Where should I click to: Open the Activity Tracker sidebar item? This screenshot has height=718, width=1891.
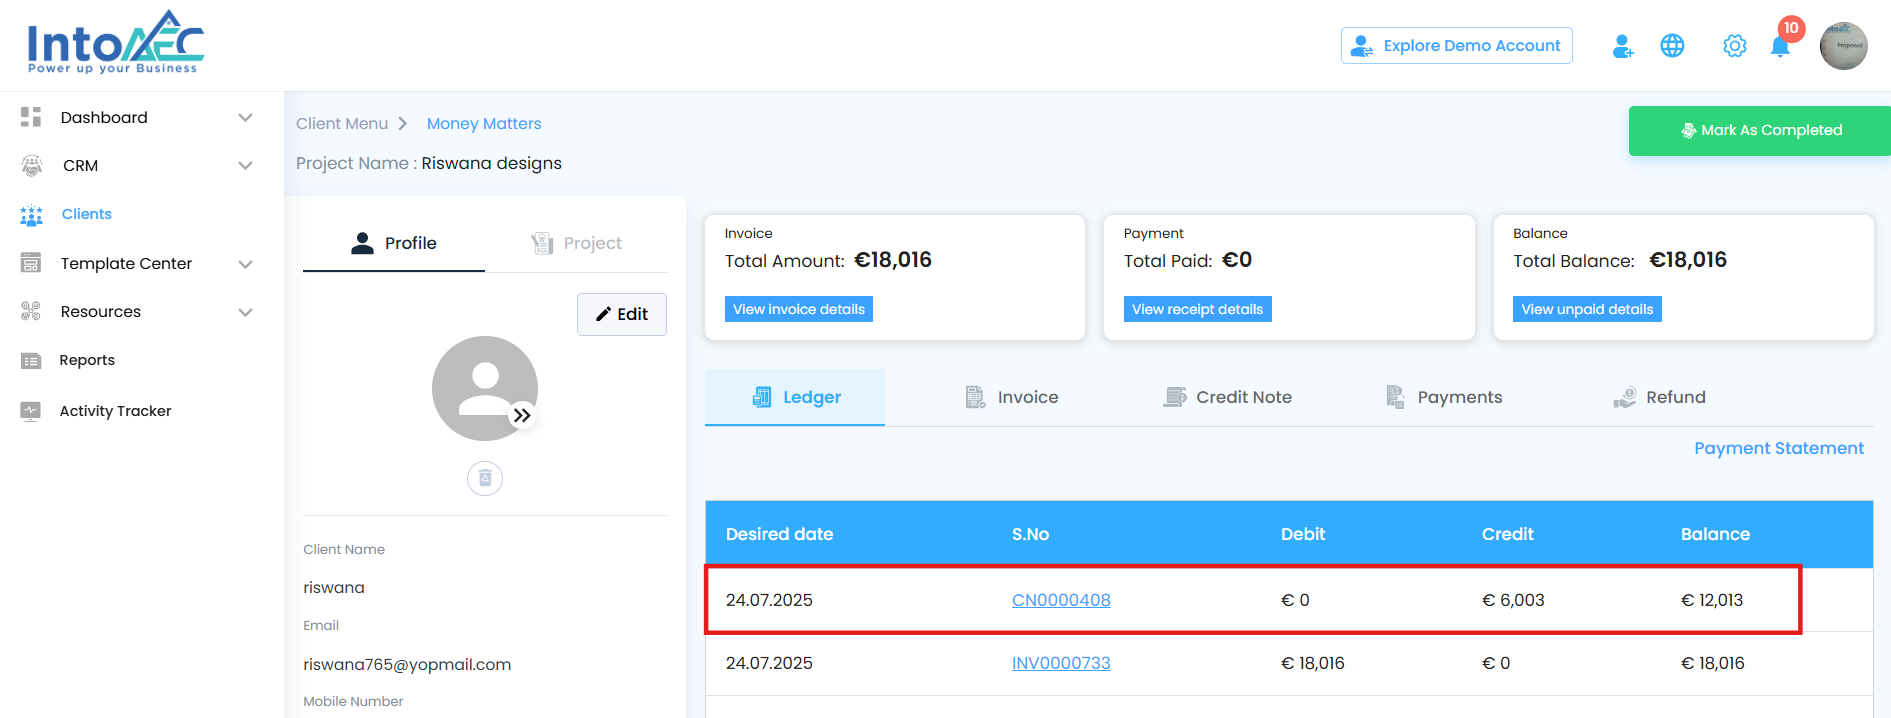(115, 411)
